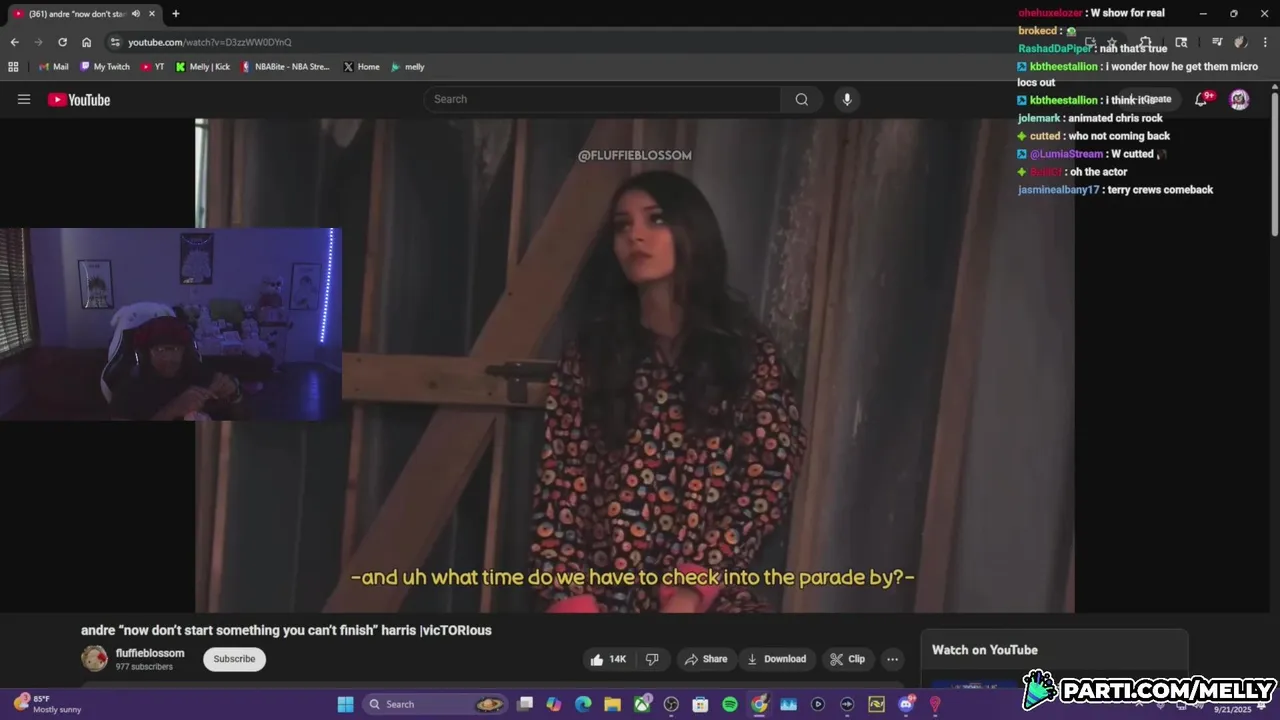The width and height of the screenshot is (1280, 720).
Task: Download the video
Action: click(x=777, y=659)
